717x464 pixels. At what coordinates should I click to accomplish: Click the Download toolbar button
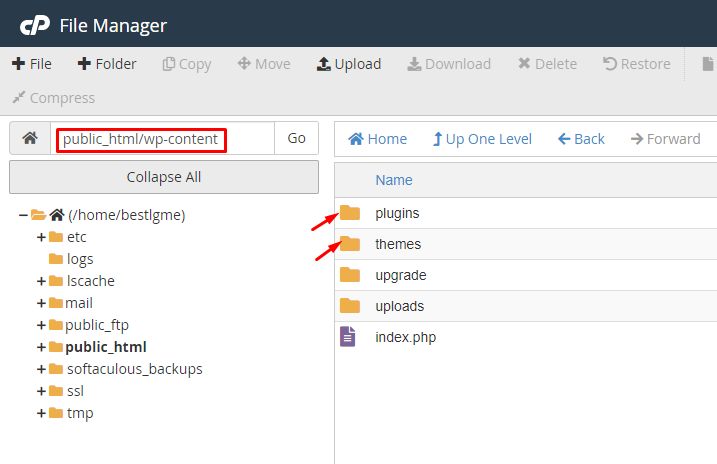point(449,64)
